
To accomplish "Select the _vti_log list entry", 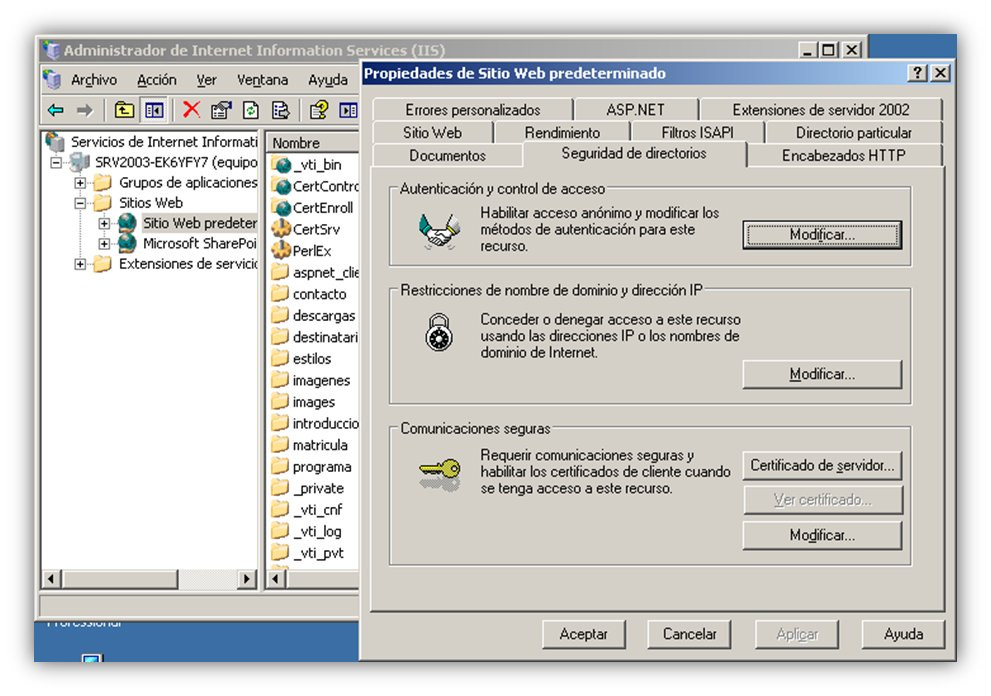I will (x=317, y=531).
